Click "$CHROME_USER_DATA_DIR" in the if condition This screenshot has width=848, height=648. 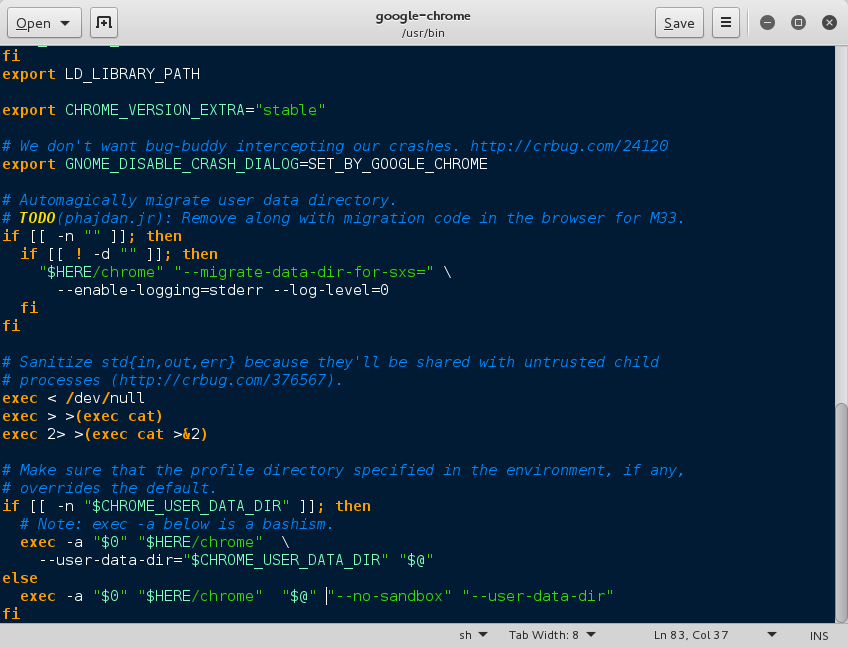click(x=187, y=506)
